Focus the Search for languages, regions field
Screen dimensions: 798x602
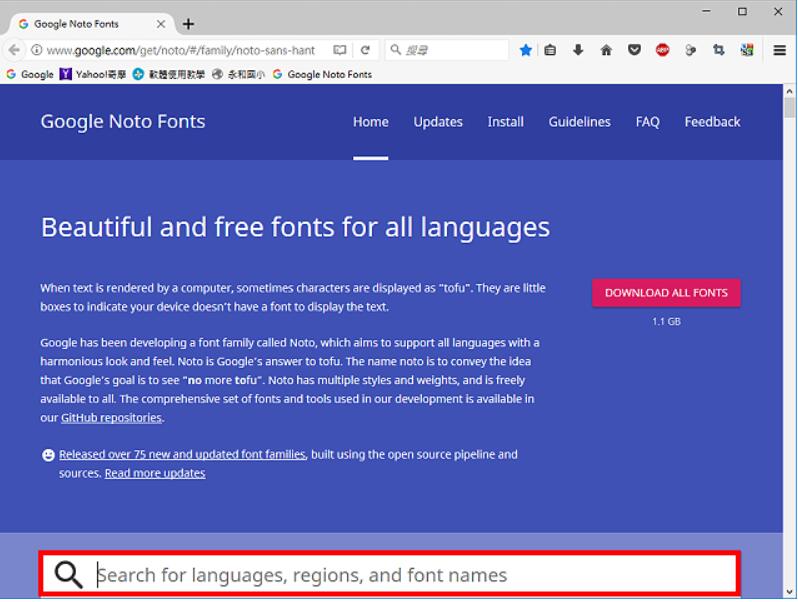tap(389, 575)
